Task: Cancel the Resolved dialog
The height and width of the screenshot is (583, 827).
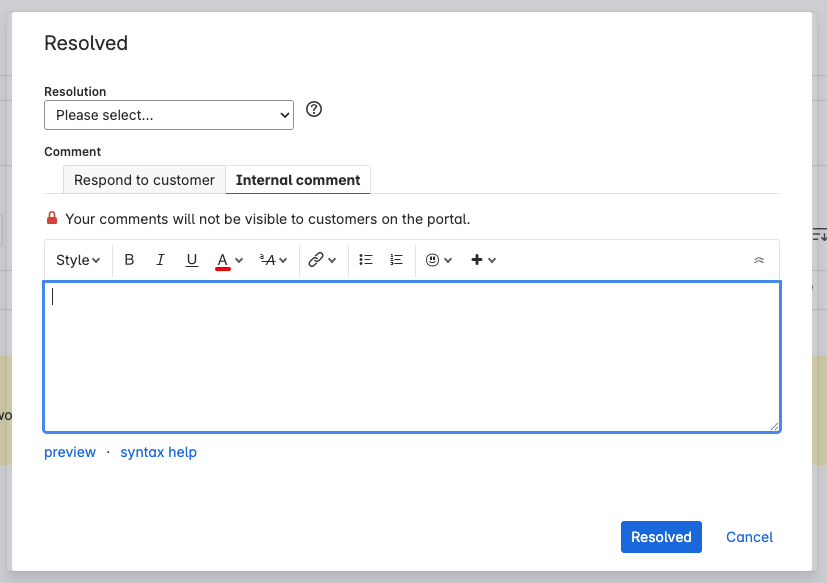Action: pos(749,537)
